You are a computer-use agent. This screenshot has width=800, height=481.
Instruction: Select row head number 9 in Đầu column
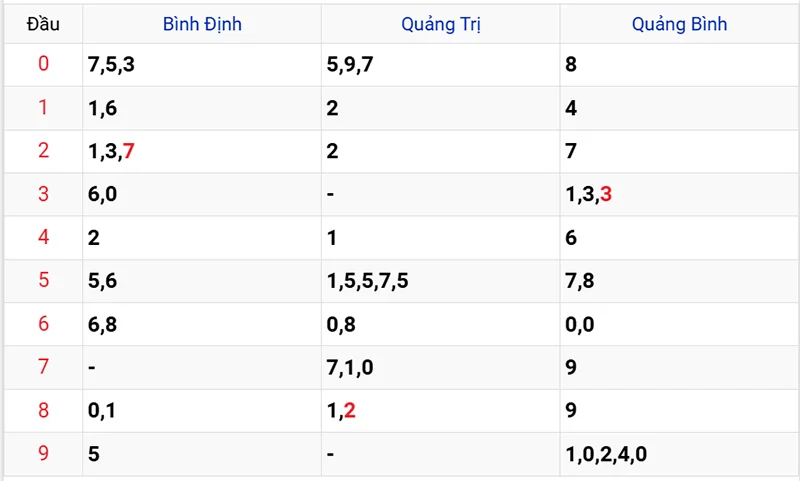point(43,454)
